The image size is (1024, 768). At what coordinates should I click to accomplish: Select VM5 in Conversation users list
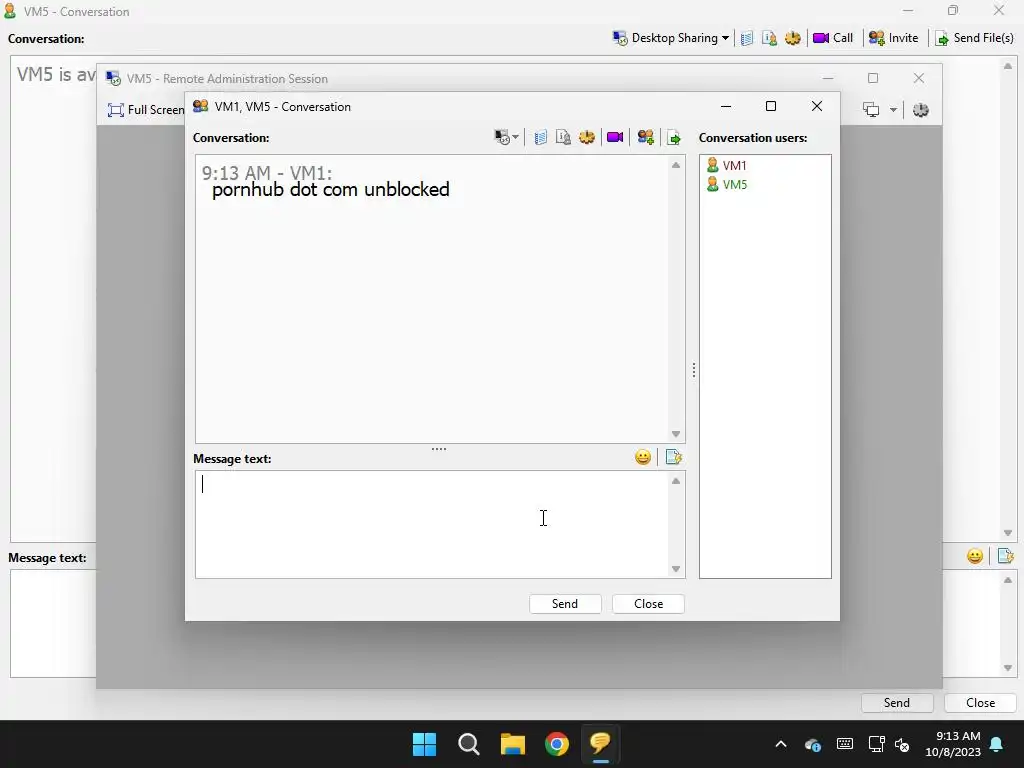(727, 184)
